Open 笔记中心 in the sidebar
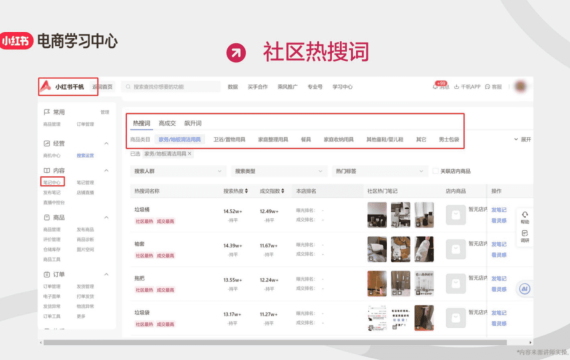570x360 pixels. (52, 182)
